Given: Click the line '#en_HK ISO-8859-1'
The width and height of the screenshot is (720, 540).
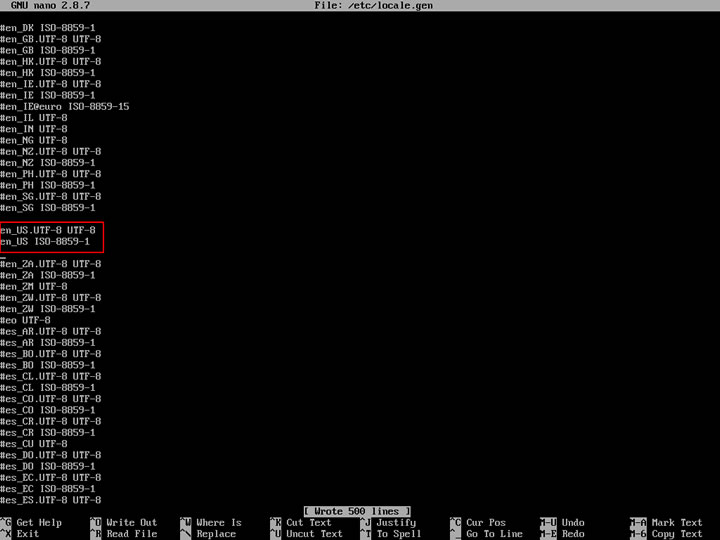Looking at the screenshot, I should pyautogui.click(x=48, y=73).
